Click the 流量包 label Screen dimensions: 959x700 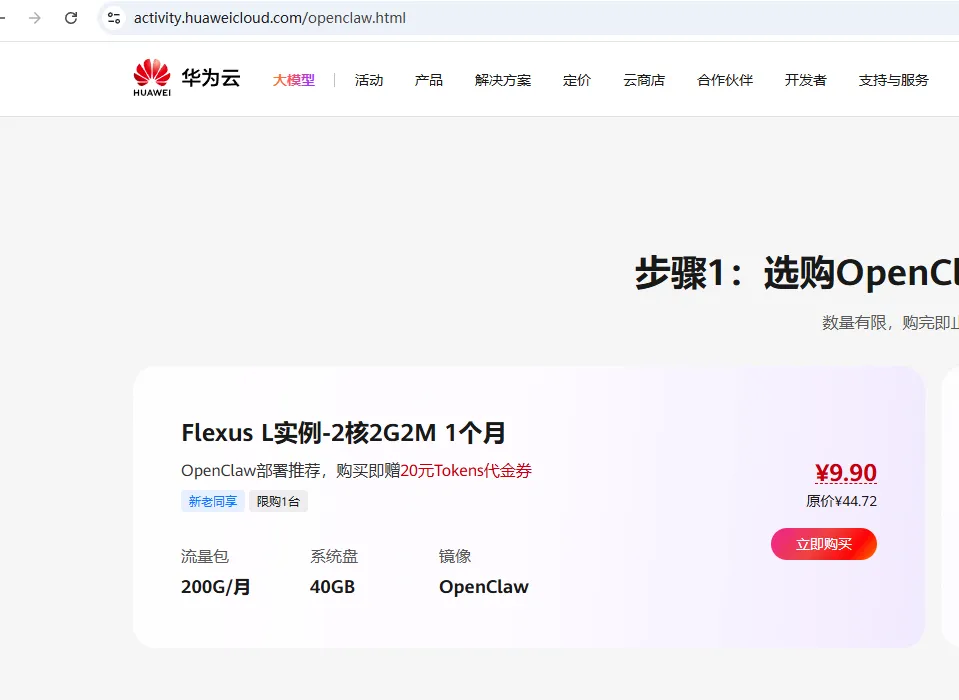click(205, 556)
